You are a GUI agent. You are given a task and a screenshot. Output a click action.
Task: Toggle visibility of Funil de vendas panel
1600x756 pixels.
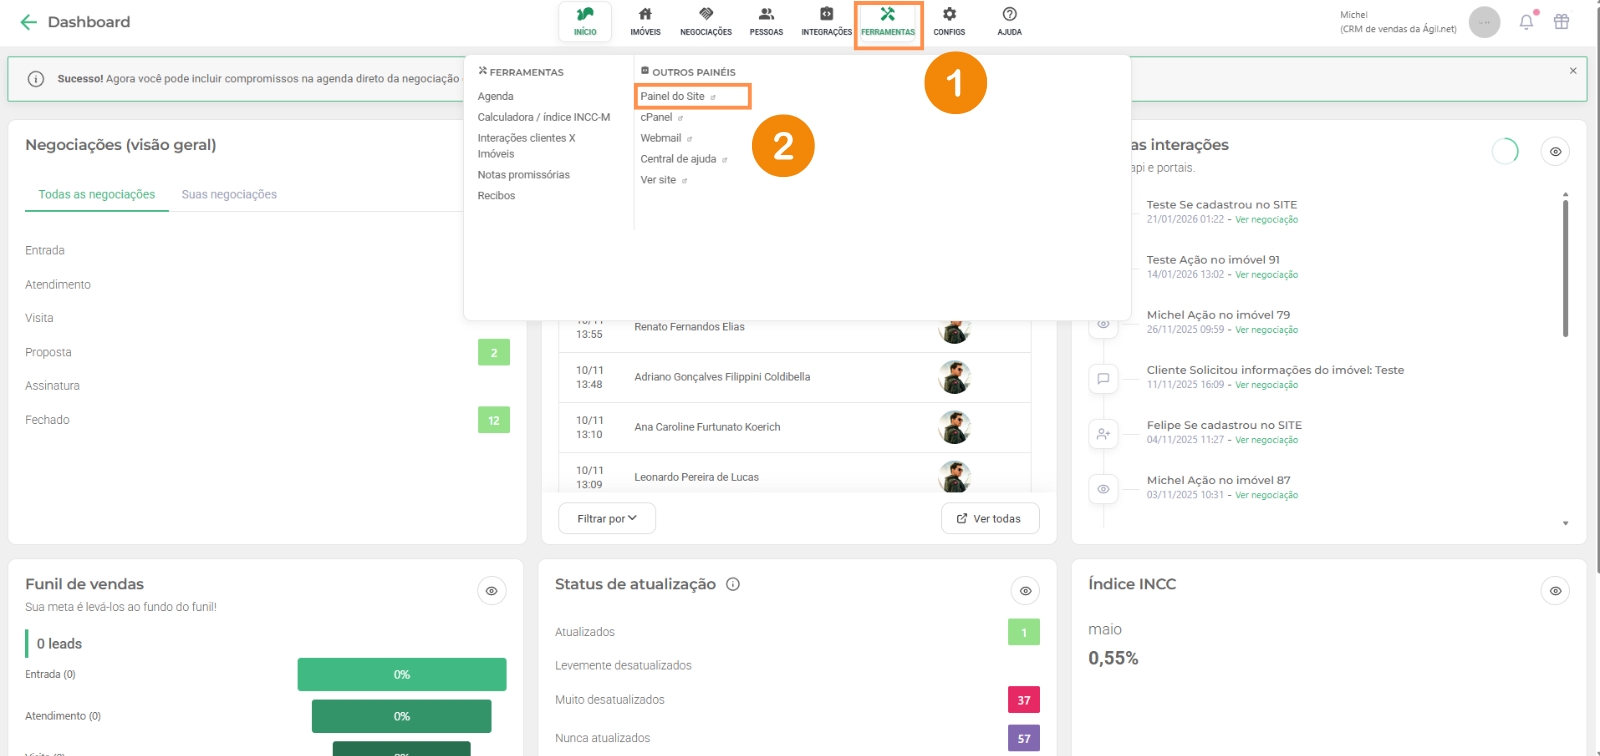click(491, 591)
